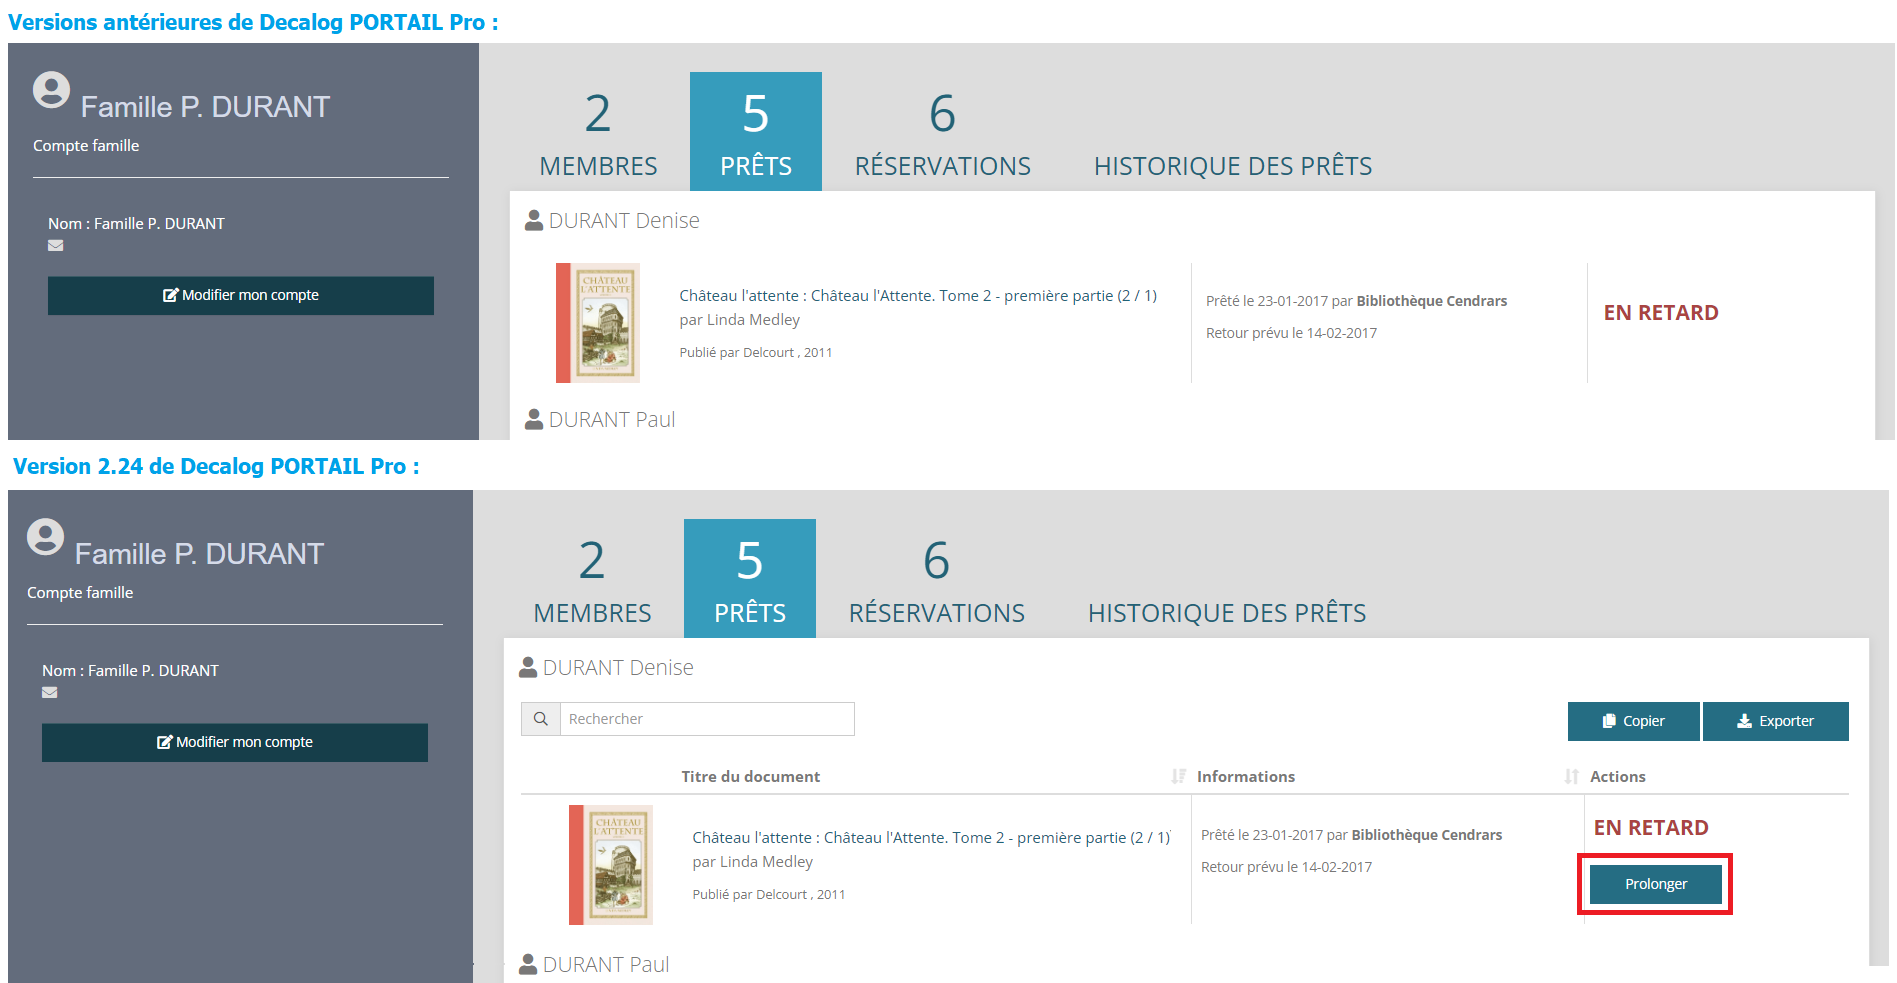Click author Linda Medley in version 2.24
Viewport: 1897px width, 983px height.
click(766, 862)
